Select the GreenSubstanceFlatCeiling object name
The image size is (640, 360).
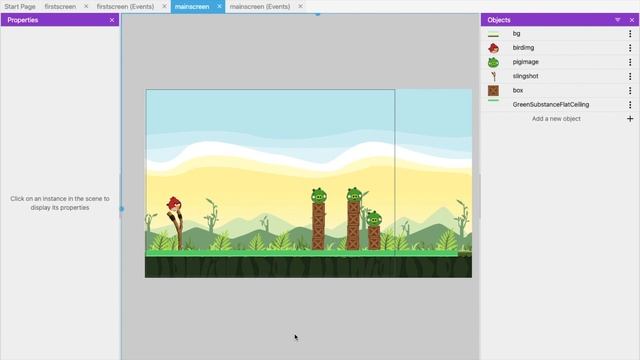click(551, 104)
